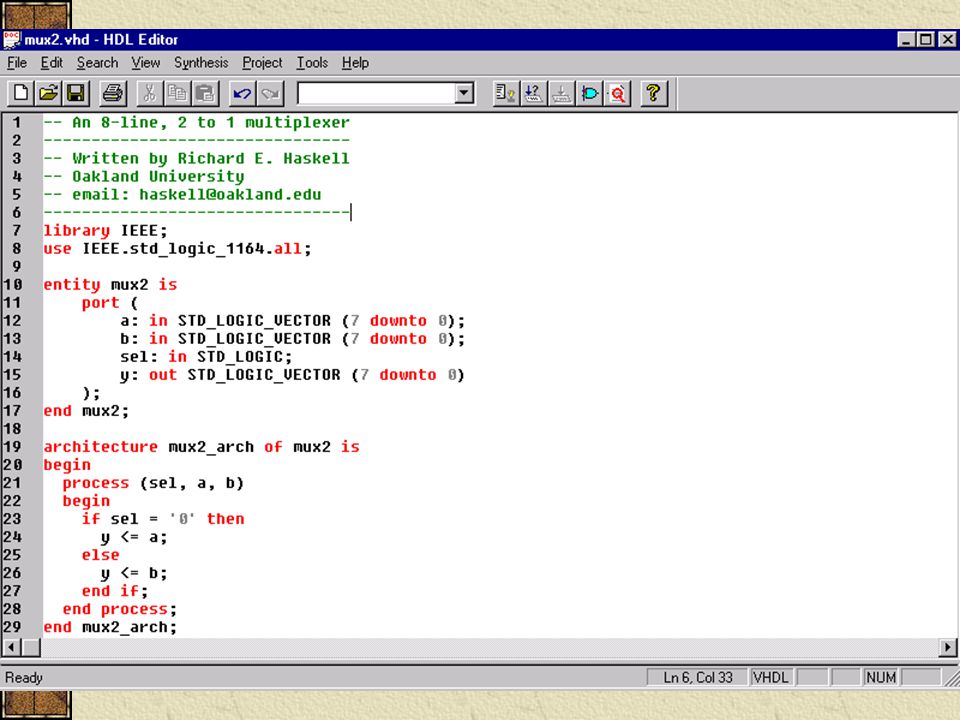Create a new file with the New icon

20,94
